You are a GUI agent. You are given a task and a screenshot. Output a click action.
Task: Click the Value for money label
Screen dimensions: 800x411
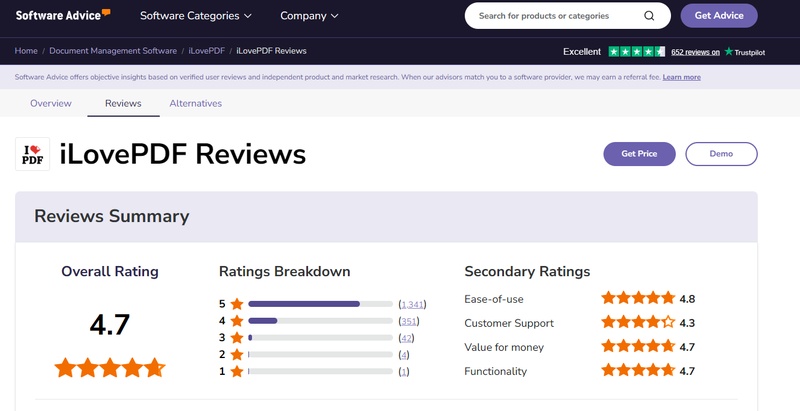pyautogui.click(x=504, y=347)
